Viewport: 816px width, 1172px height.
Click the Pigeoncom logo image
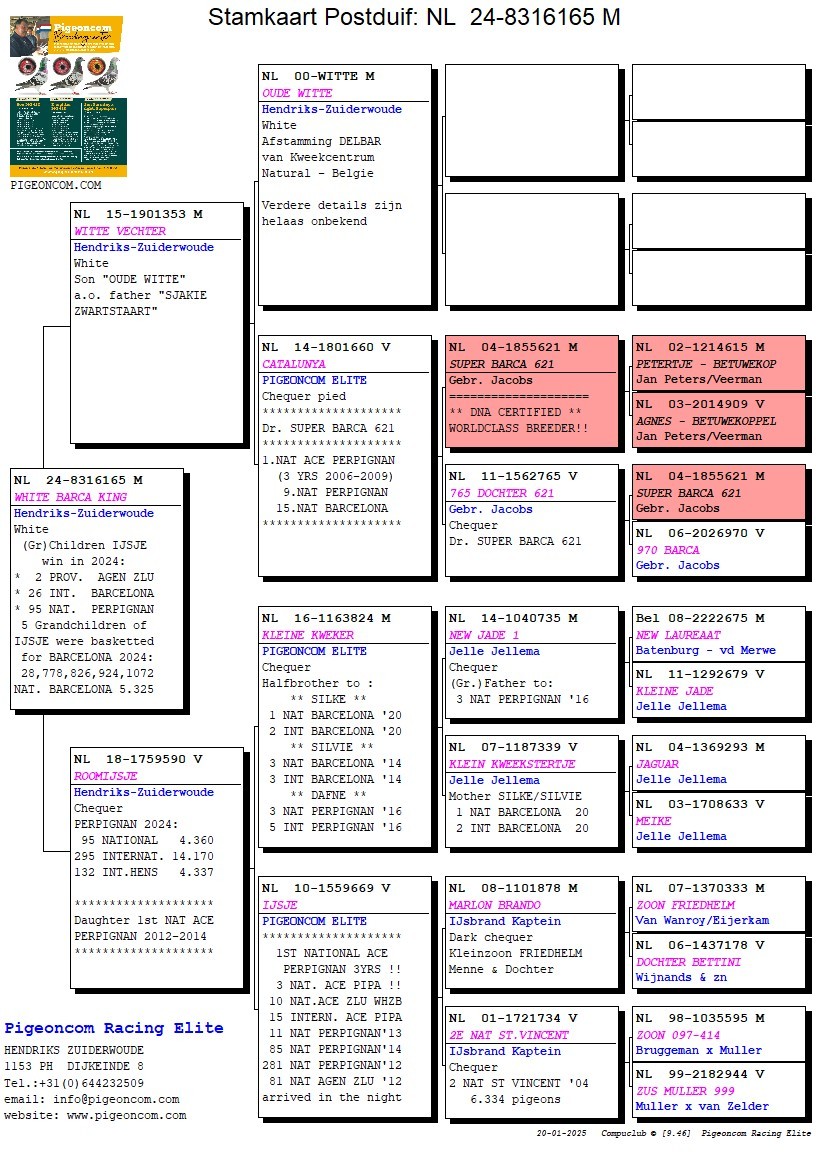click(x=68, y=96)
